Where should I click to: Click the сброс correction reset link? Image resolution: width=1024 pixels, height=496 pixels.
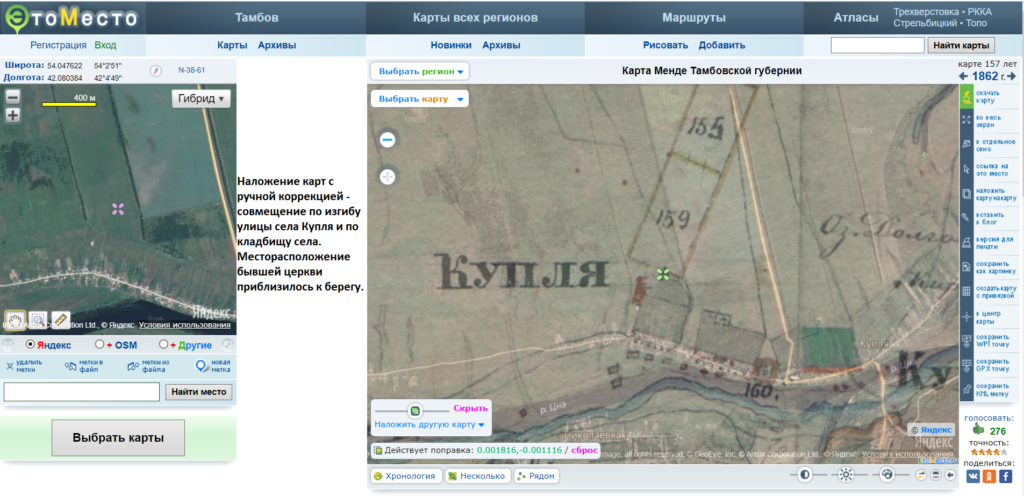pos(584,451)
